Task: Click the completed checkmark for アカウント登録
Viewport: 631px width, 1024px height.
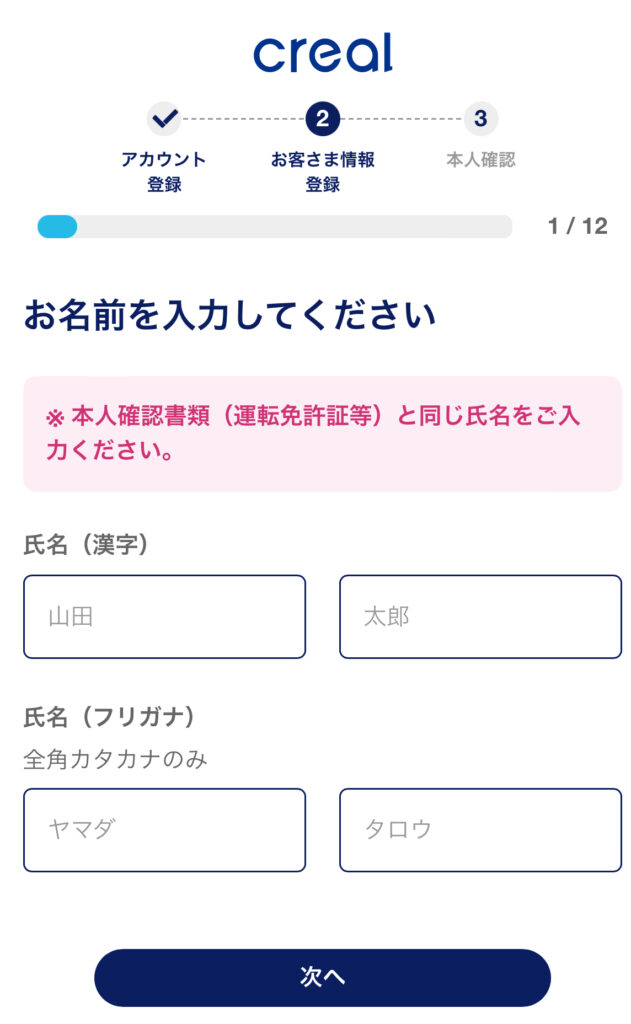Action: tap(163, 118)
